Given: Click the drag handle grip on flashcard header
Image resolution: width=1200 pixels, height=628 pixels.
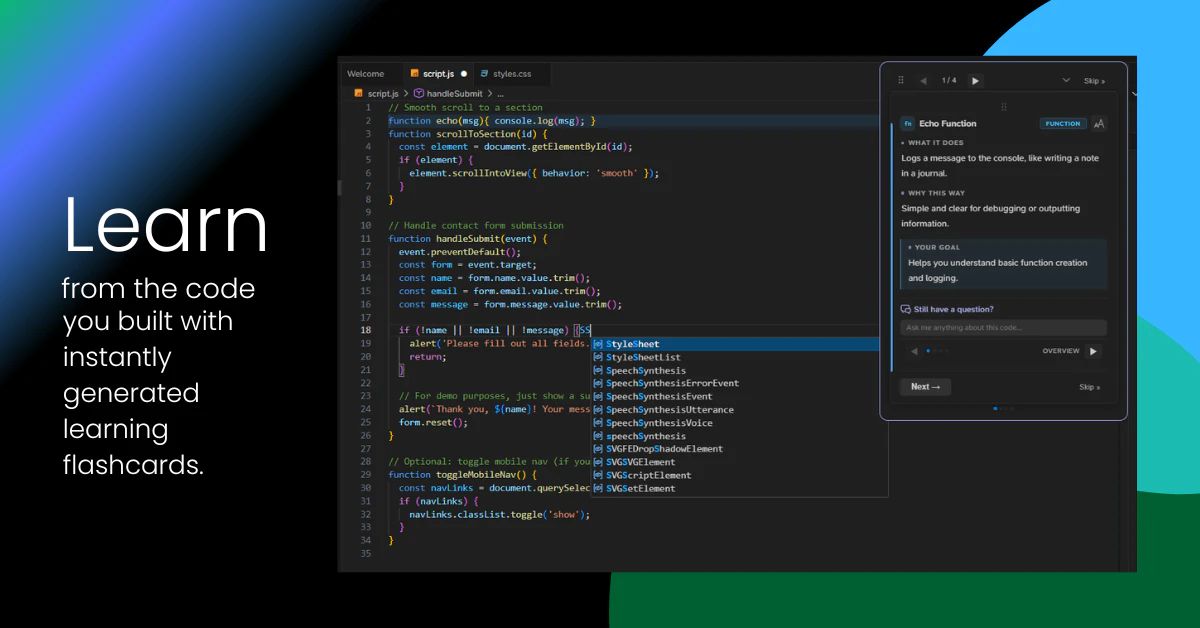Looking at the screenshot, I should 901,80.
